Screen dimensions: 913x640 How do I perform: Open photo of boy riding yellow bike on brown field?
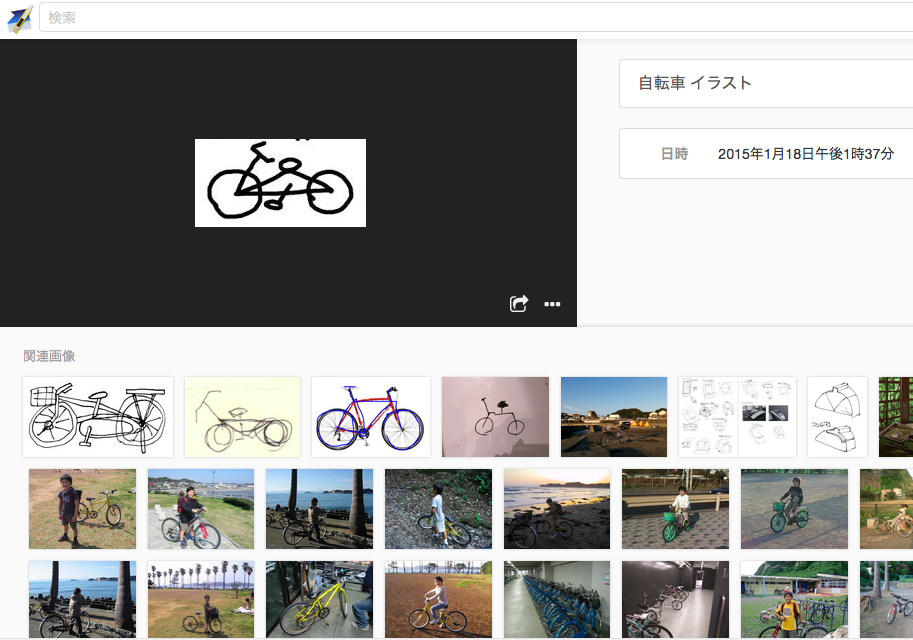[438, 599]
